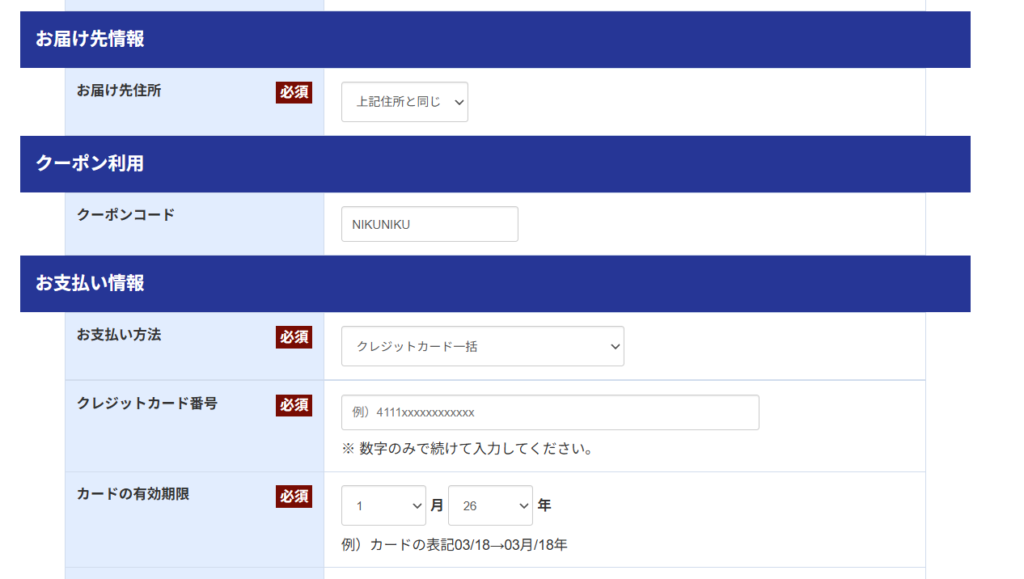Image resolution: width=1024 pixels, height=579 pixels.
Task: Expand the expiry month dropdown showing 1
Action: pyautogui.click(x=383, y=506)
